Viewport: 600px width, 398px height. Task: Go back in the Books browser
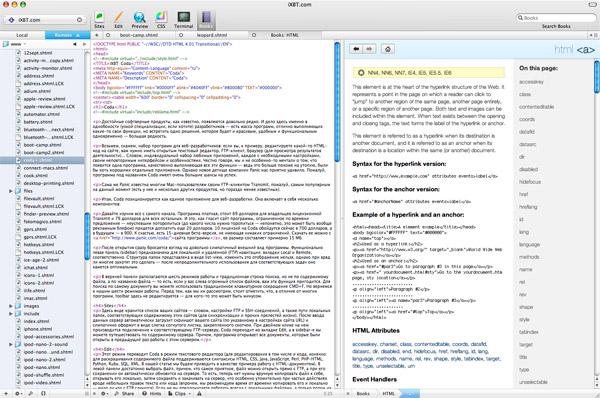pyautogui.click(x=356, y=49)
